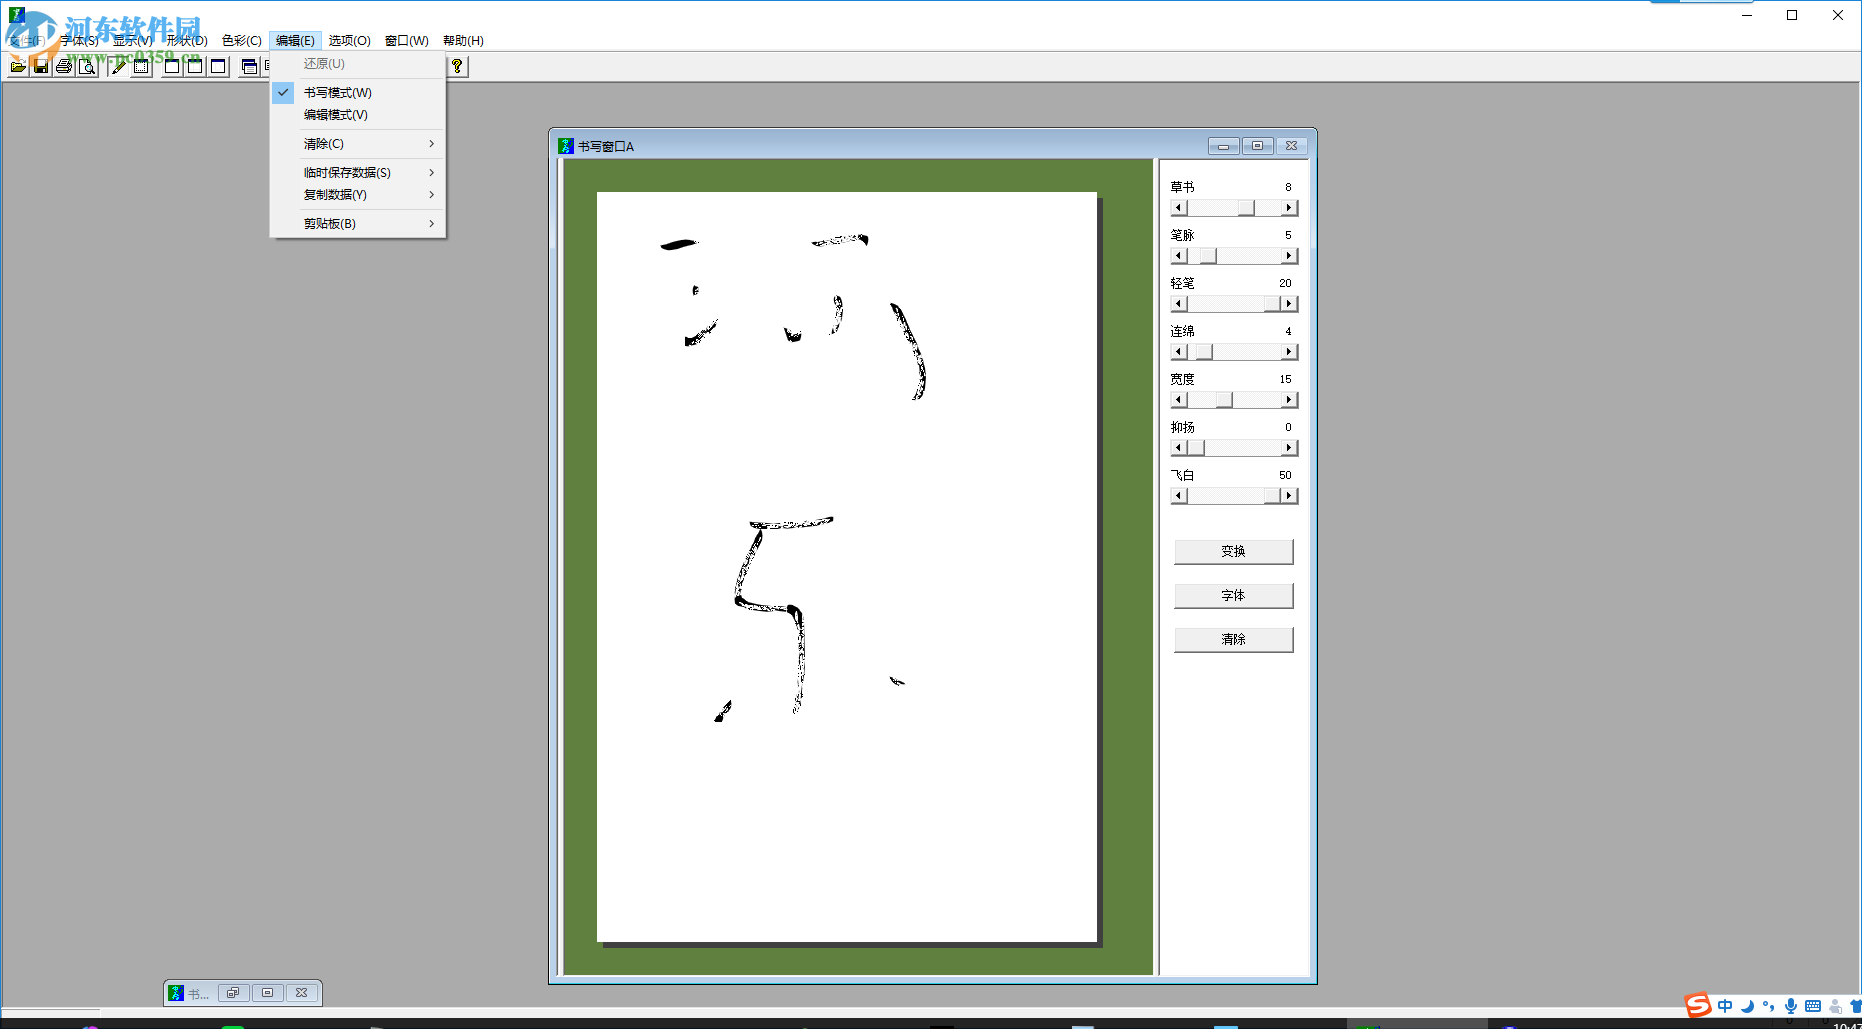The width and height of the screenshot is (1862, 1029).
Task: Click the first blank window toolbar icon
Action: tap(172, 67)
